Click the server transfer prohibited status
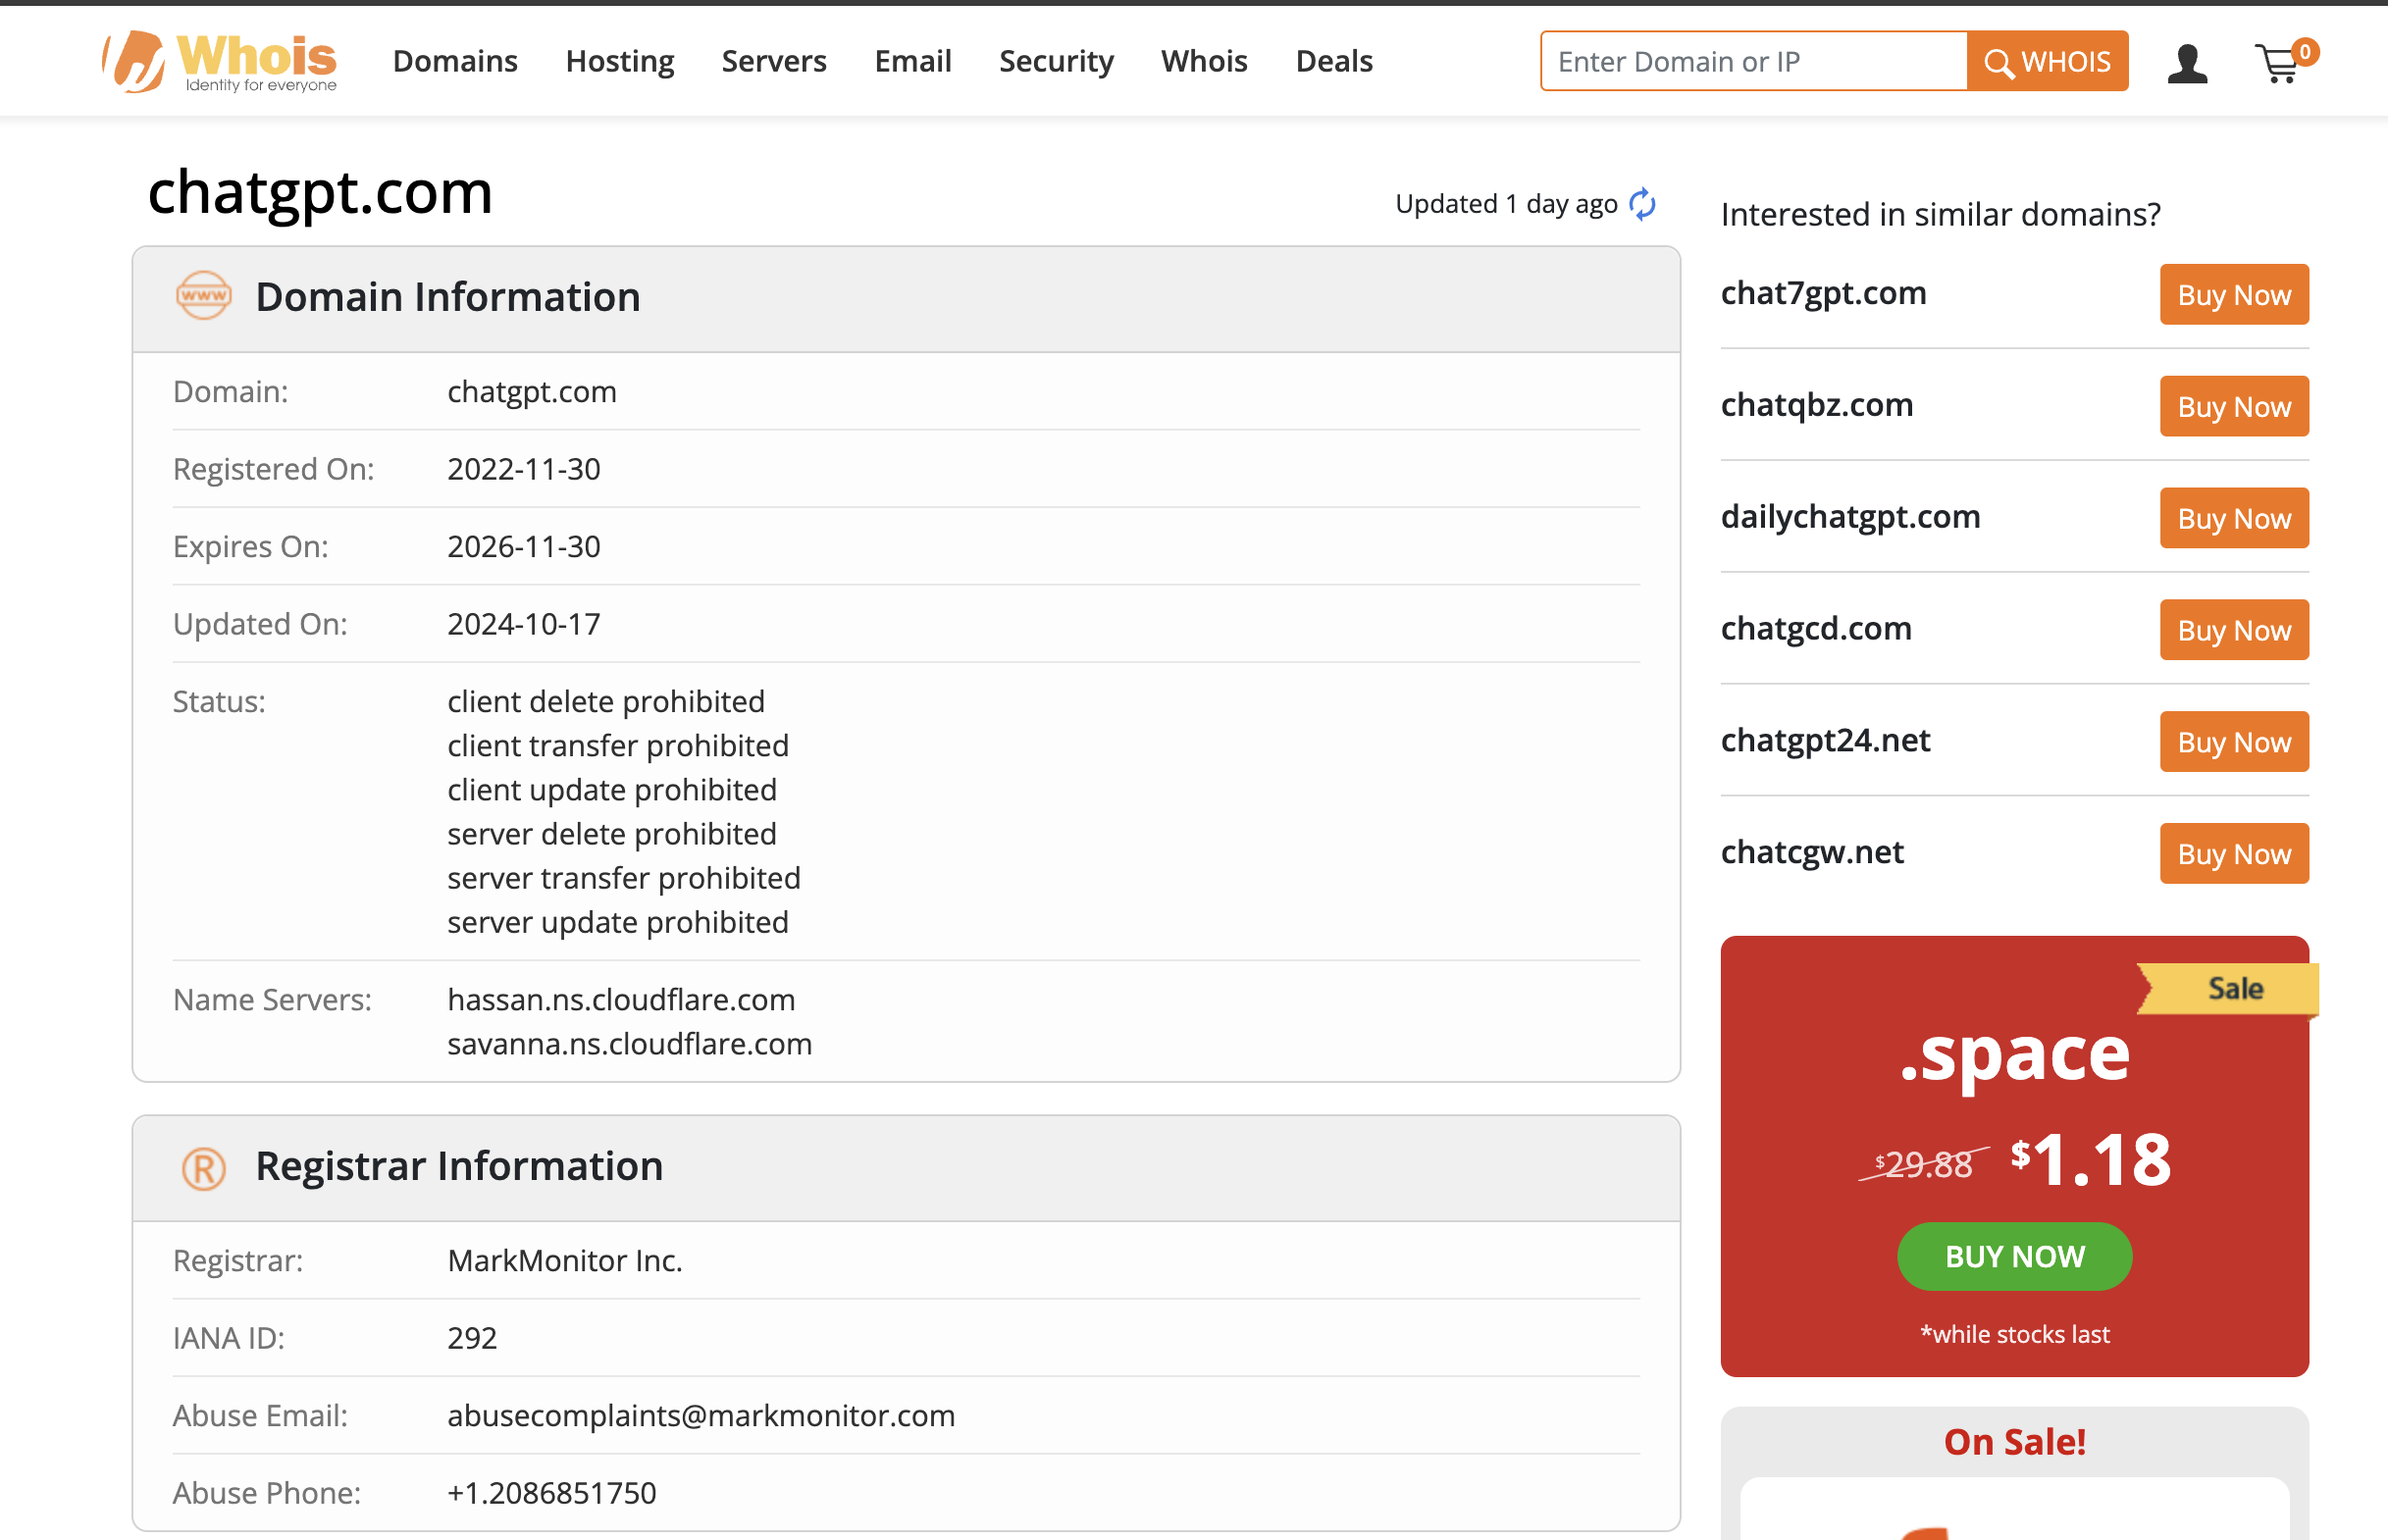Image resolution: width=2388 pixels, height=1540 pixels. (x=624, y=878)
